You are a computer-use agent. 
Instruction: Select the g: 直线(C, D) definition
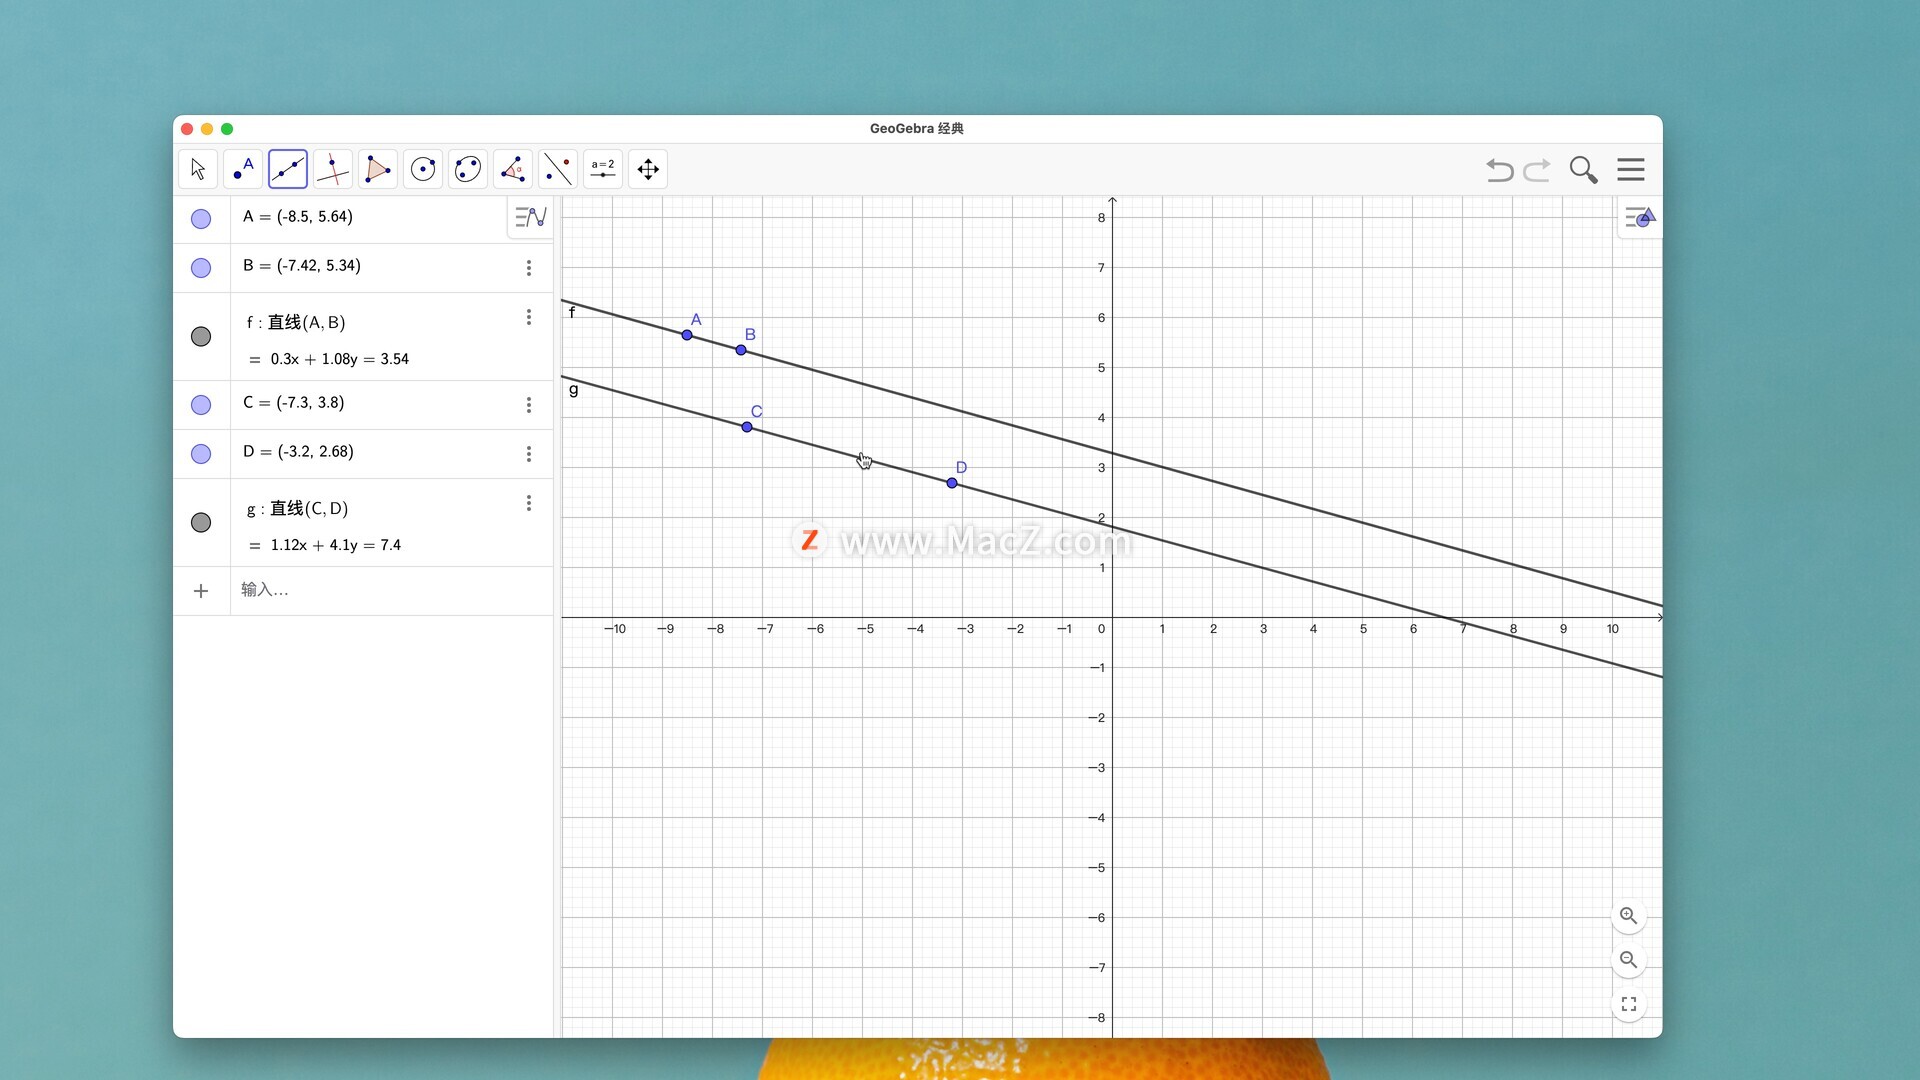point(298,508)
